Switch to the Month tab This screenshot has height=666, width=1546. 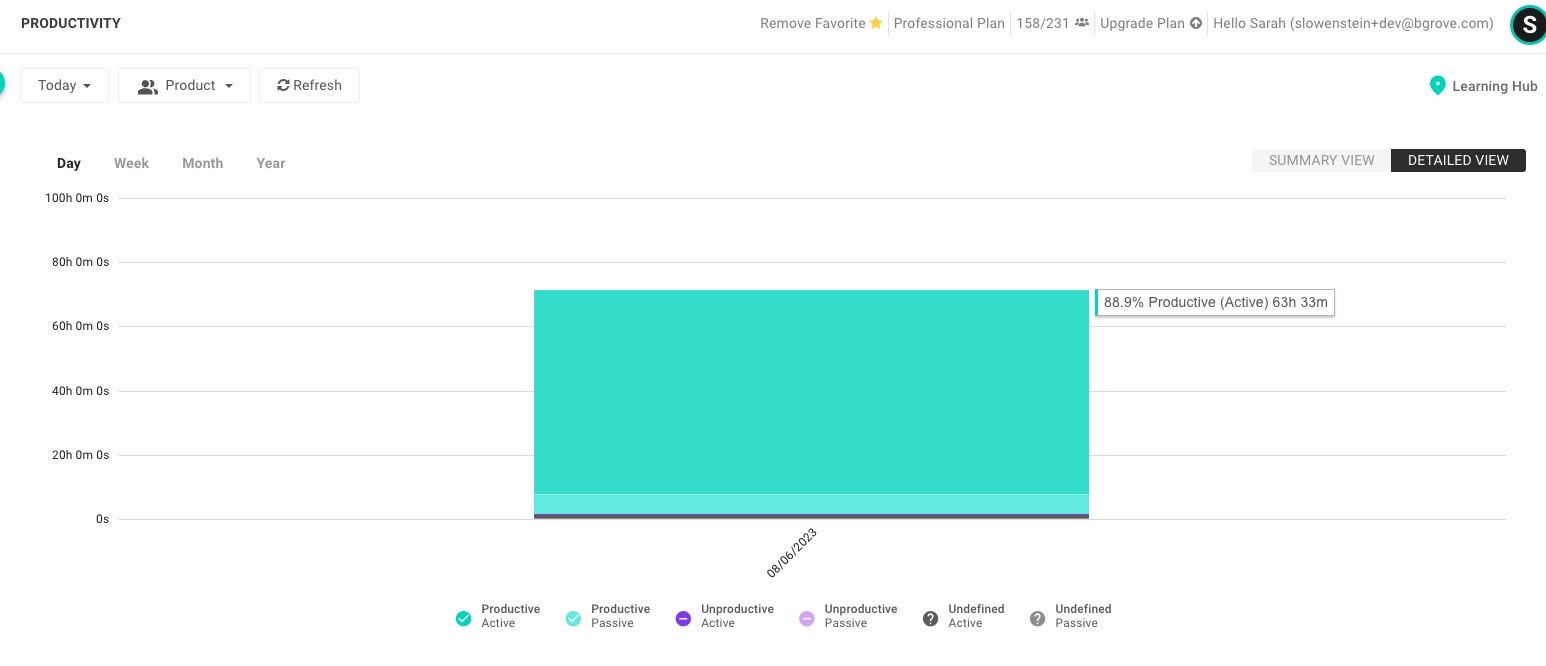tap(202, 163)
